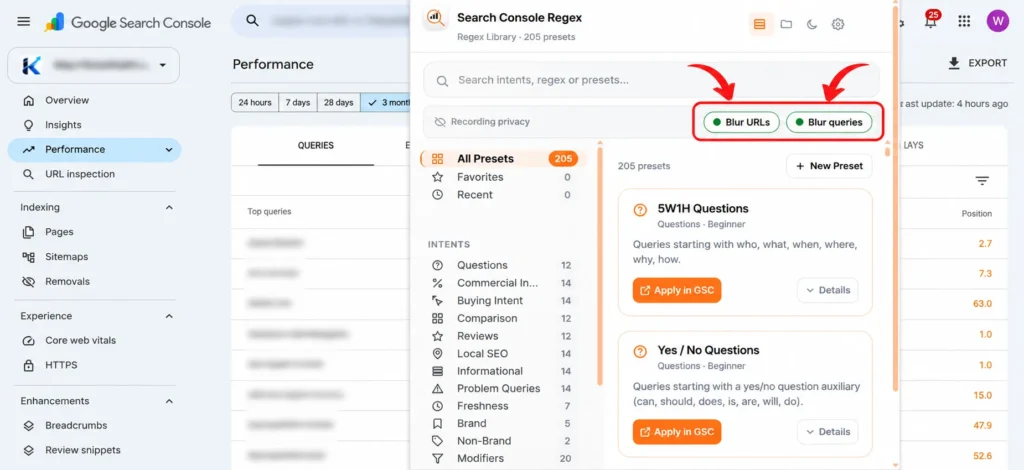Click the Removals icon under Indexing

[28, 282]
